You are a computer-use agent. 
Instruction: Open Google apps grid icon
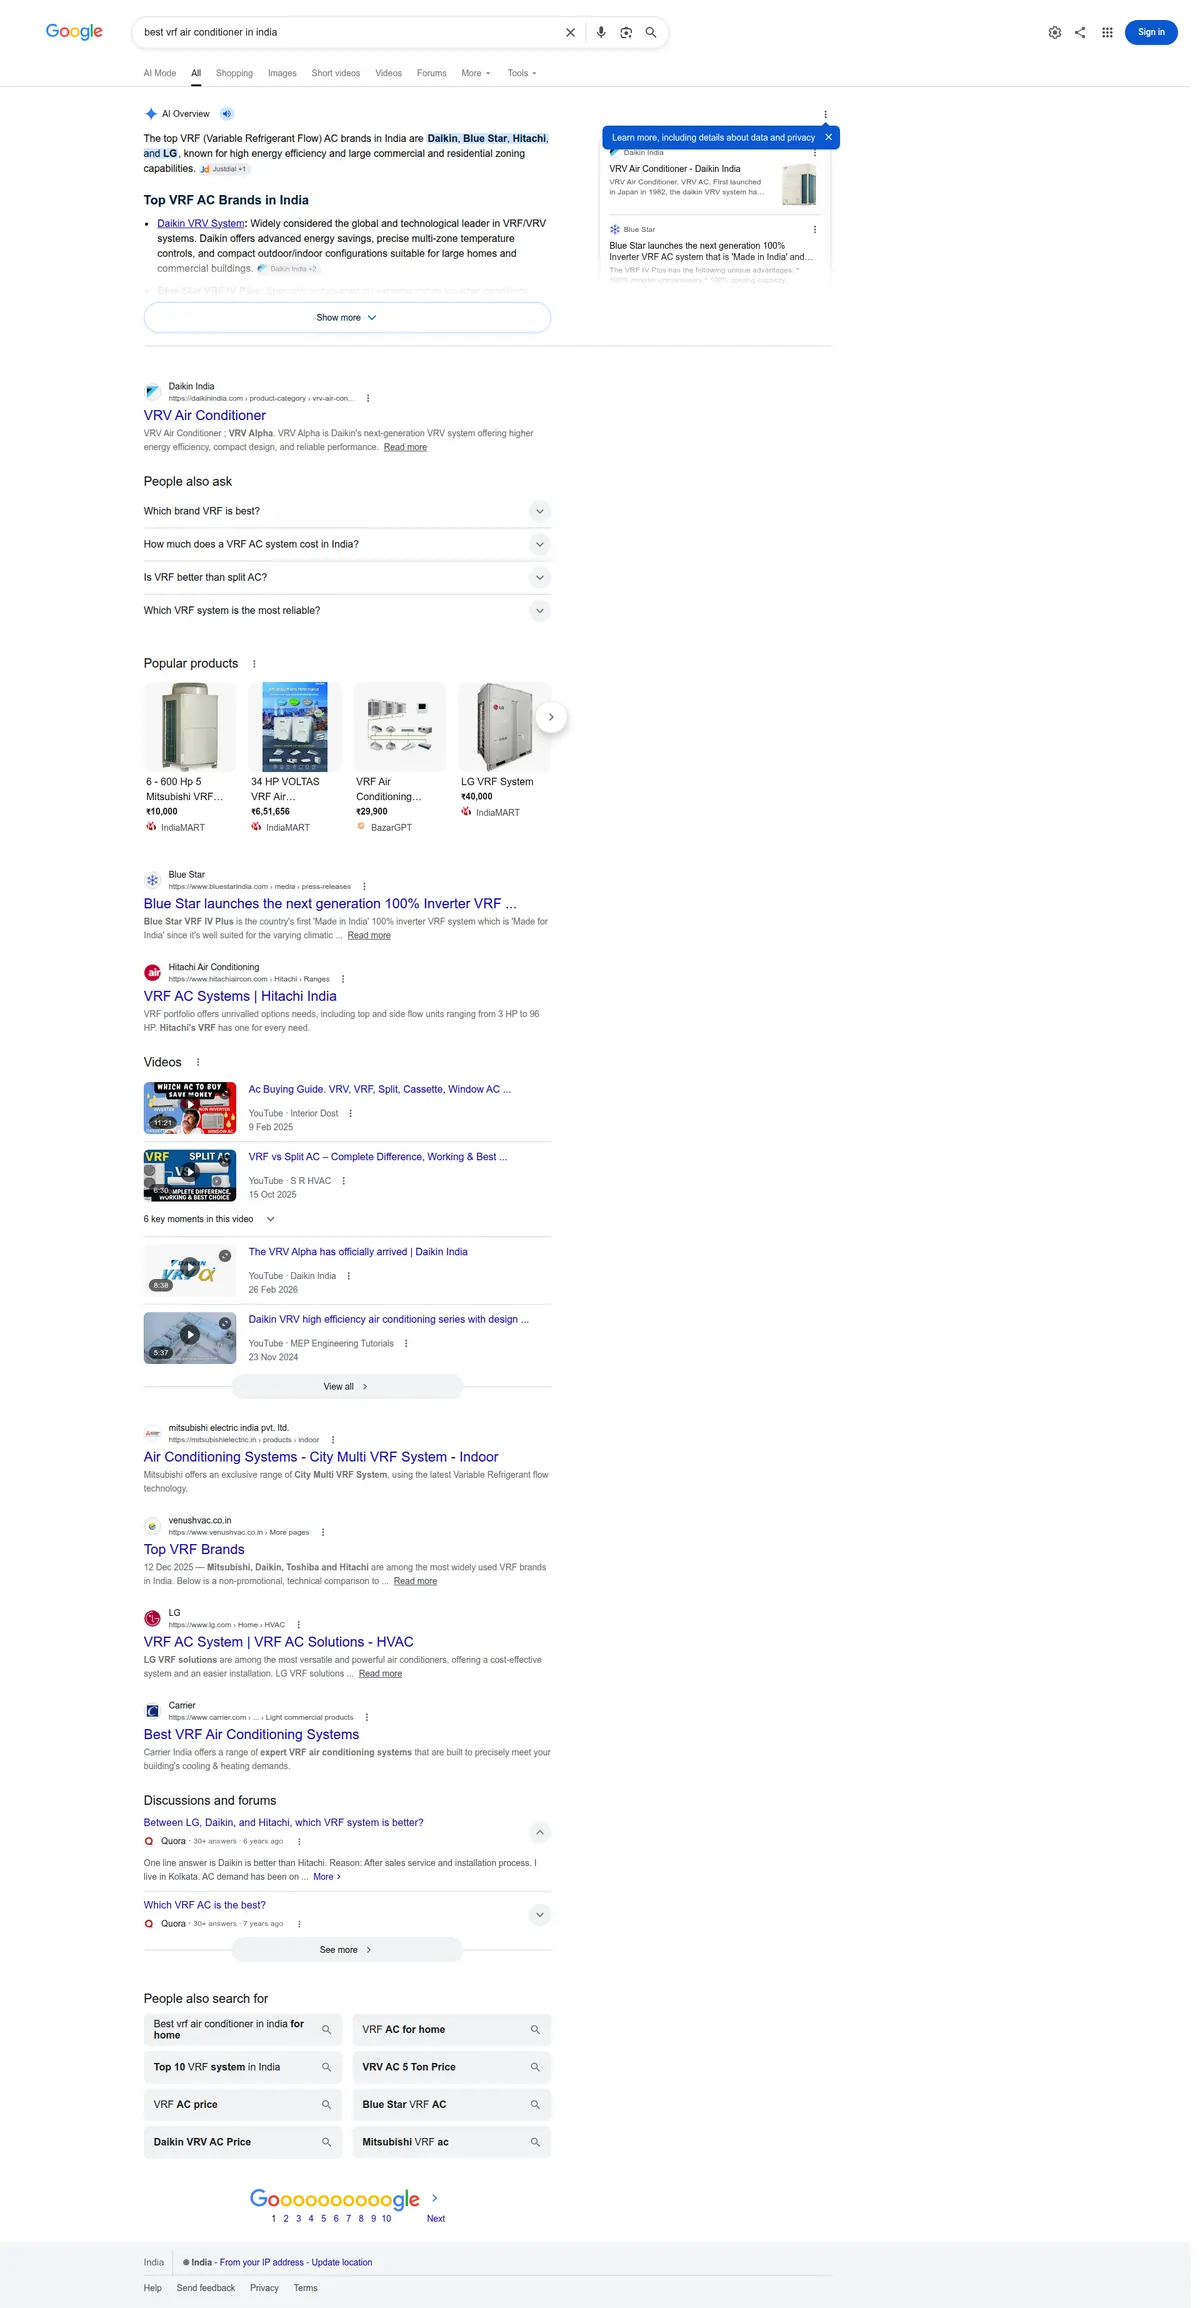pos(1107,32)
